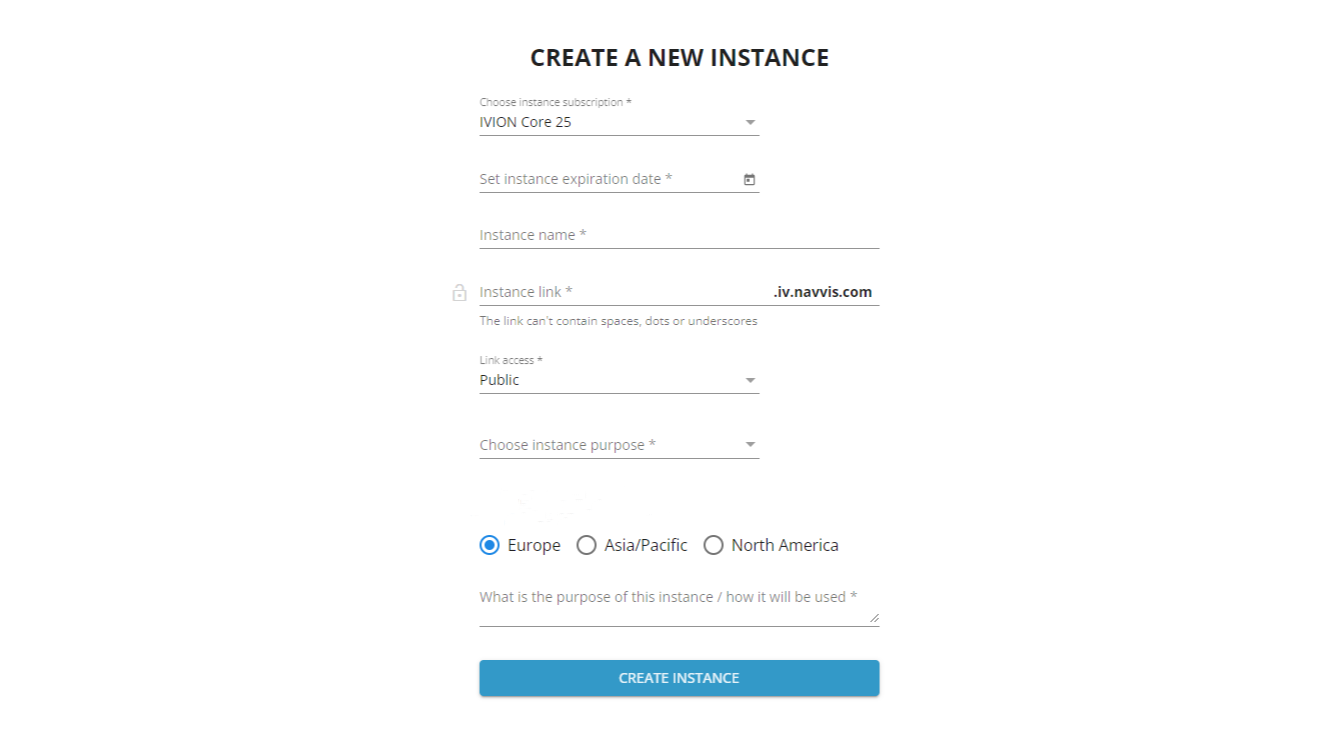Click the link spaces restriction helper text
This screenshot has height=754, width=1342.
point(618,321)
